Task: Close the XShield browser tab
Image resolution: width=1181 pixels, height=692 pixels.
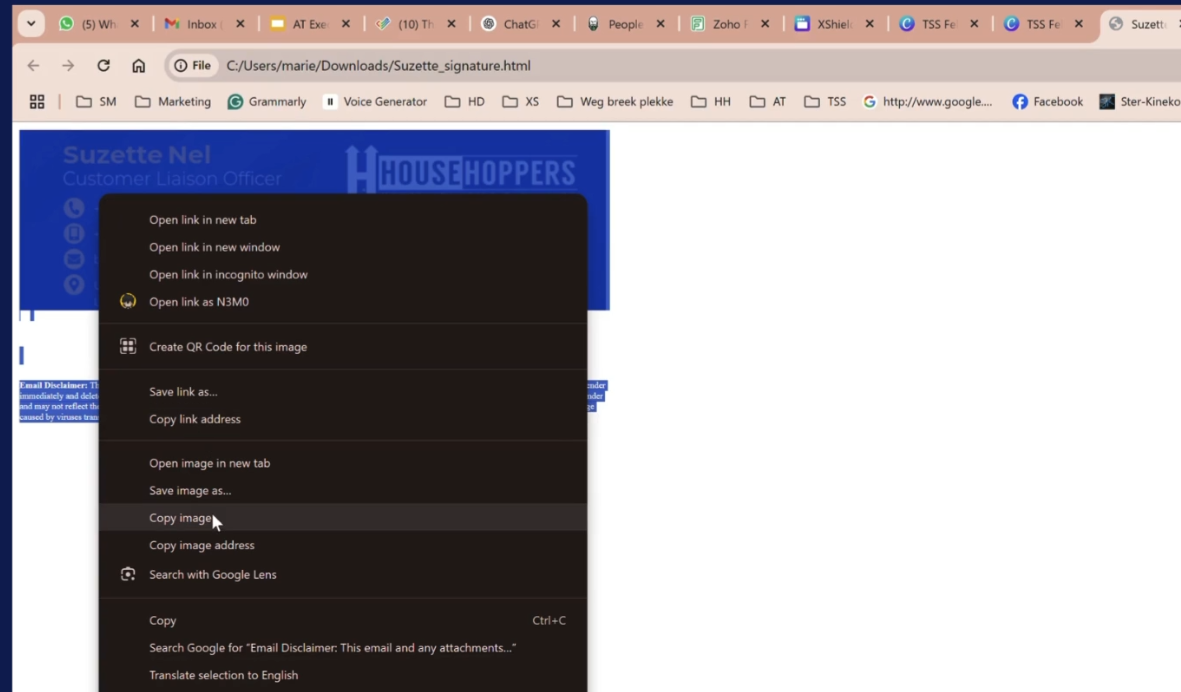Action: [x=869, y=24]
